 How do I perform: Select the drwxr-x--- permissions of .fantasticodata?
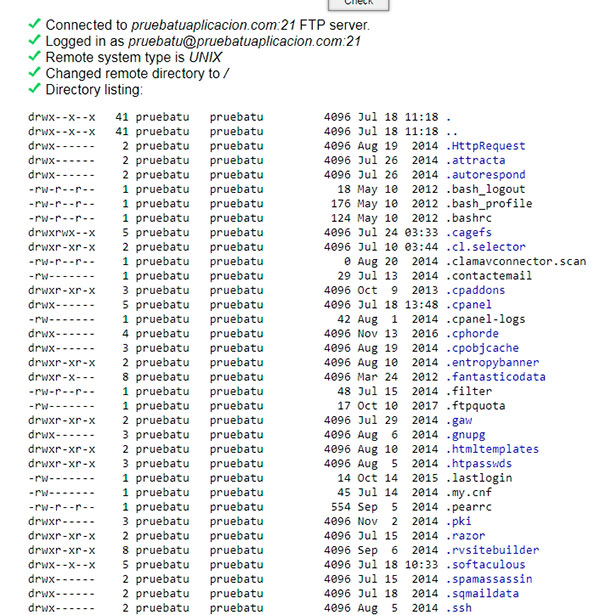[62, 377]
